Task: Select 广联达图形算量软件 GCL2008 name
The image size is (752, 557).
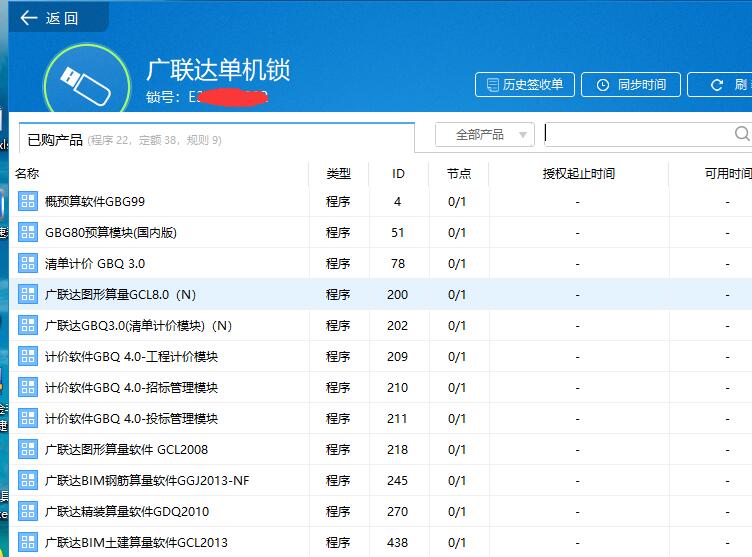Action: (127, 450)
